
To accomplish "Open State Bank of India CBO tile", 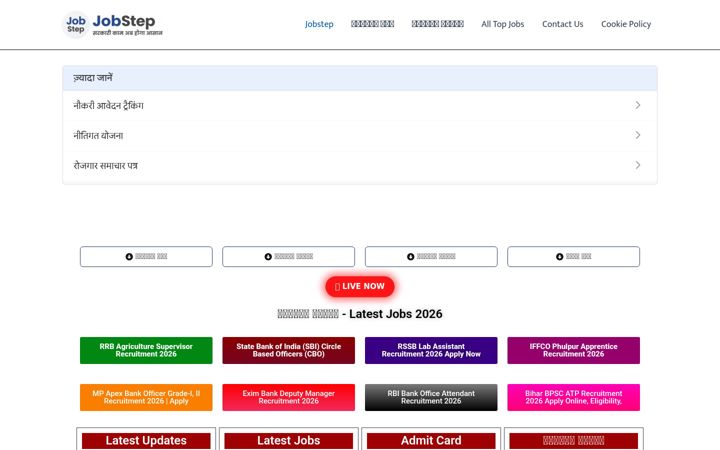I will coord(288,350).
